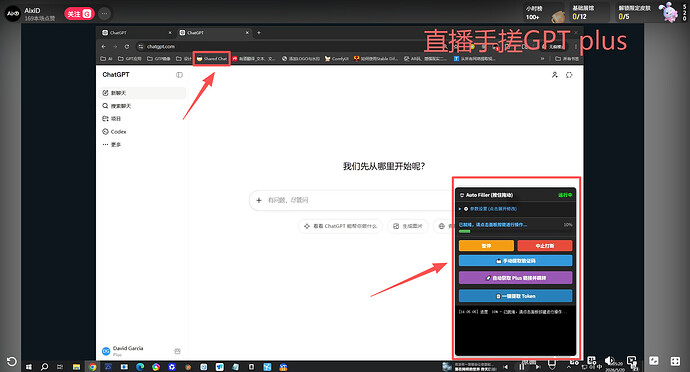Open the GPT应用 bookmarks folder

click(x=130, y=59)
